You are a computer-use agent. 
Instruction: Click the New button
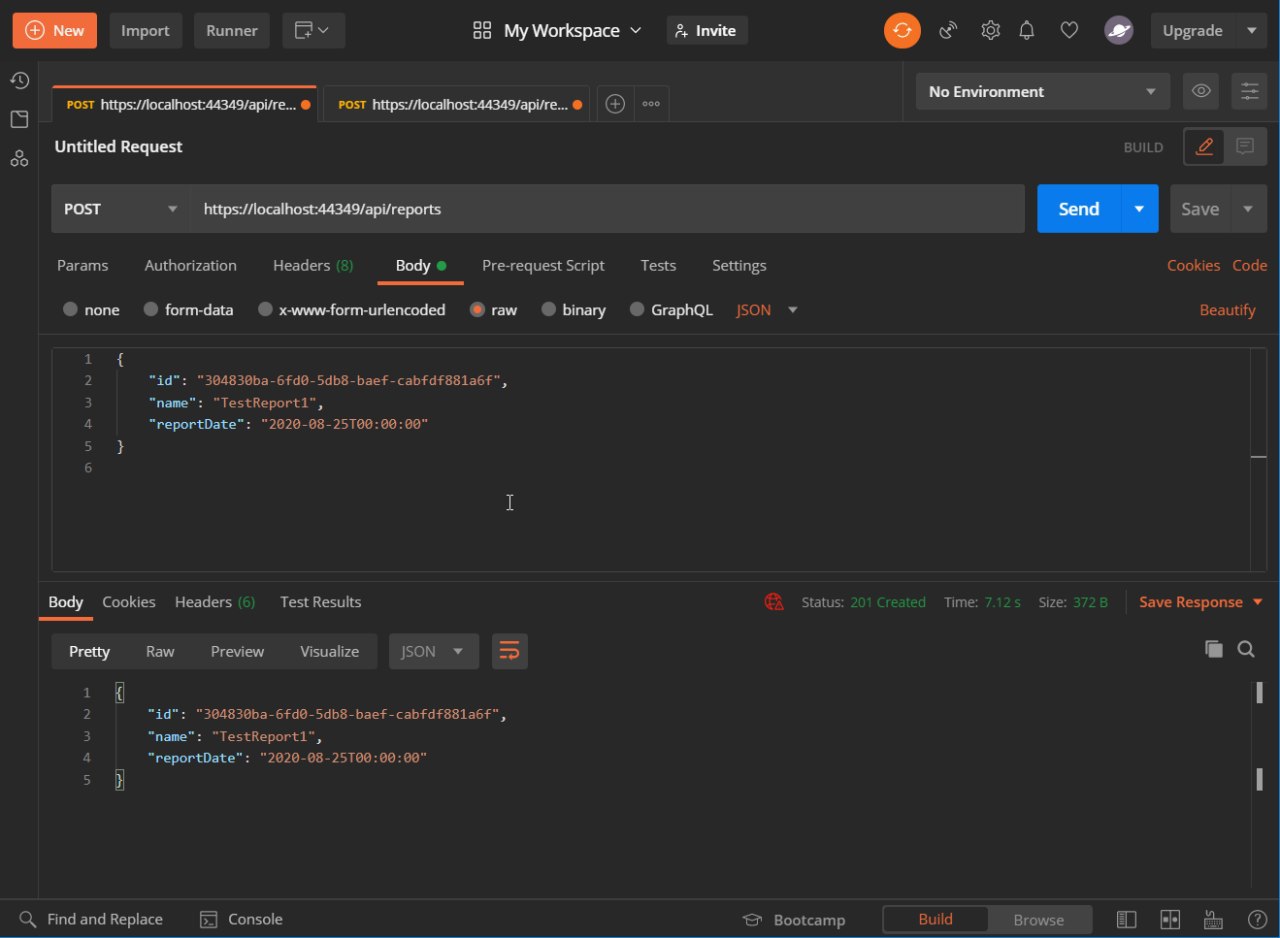tap(55, 30)
